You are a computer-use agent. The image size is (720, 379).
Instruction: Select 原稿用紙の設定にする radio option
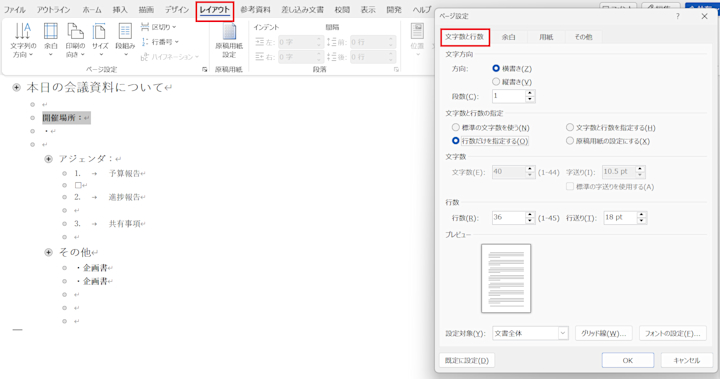click(570, 141)
